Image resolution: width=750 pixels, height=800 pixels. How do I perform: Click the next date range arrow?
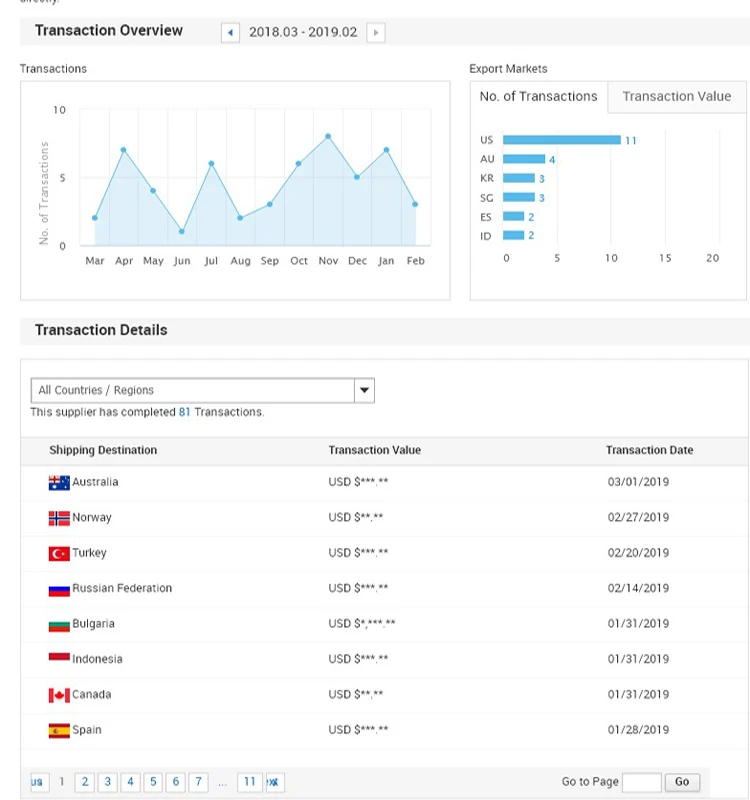click(376, 32)
